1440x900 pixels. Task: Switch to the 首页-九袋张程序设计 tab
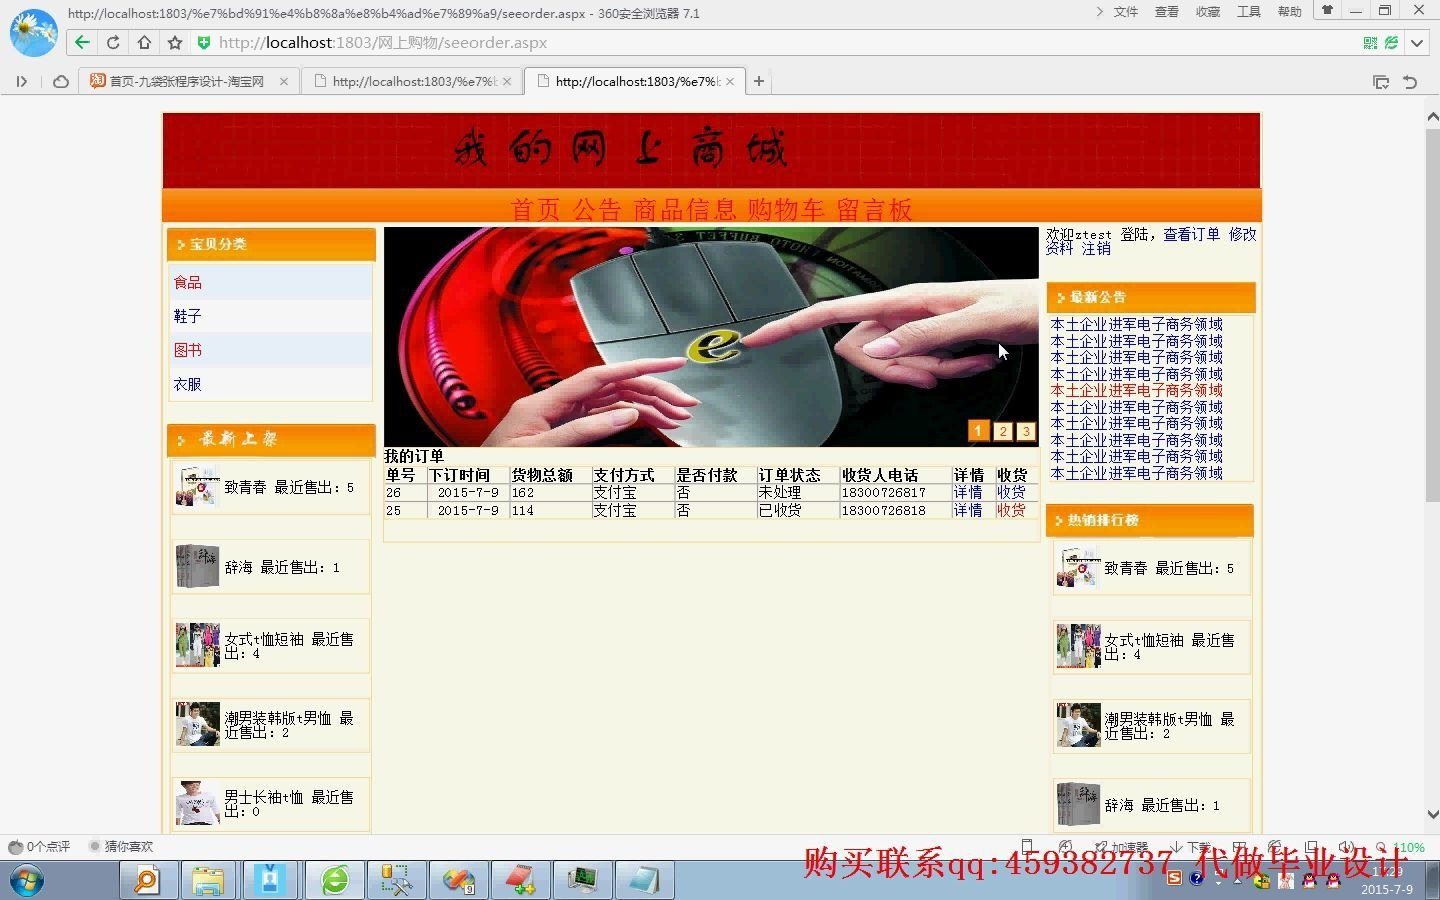(185, 81)
